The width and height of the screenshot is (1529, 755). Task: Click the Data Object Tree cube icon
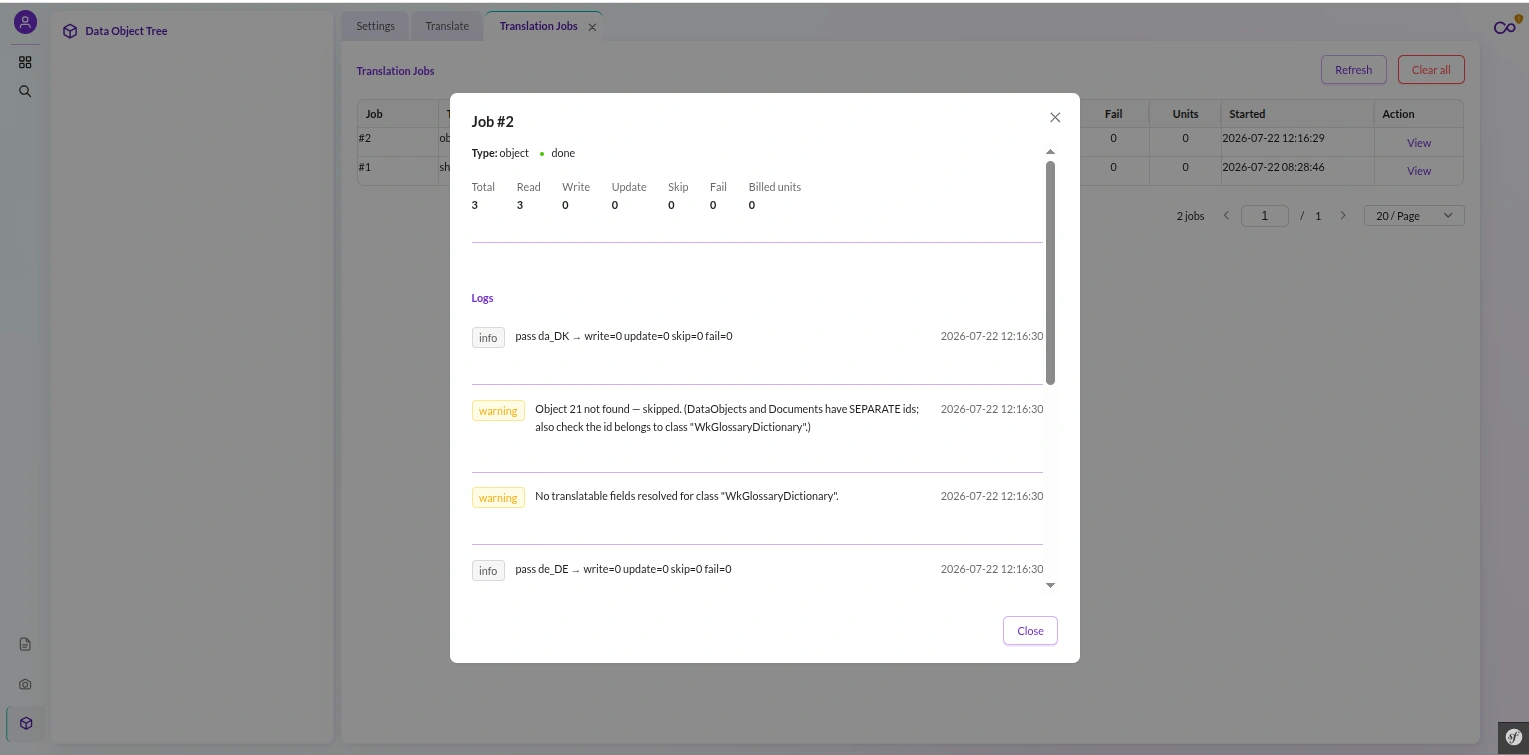[x=70, y=31]
